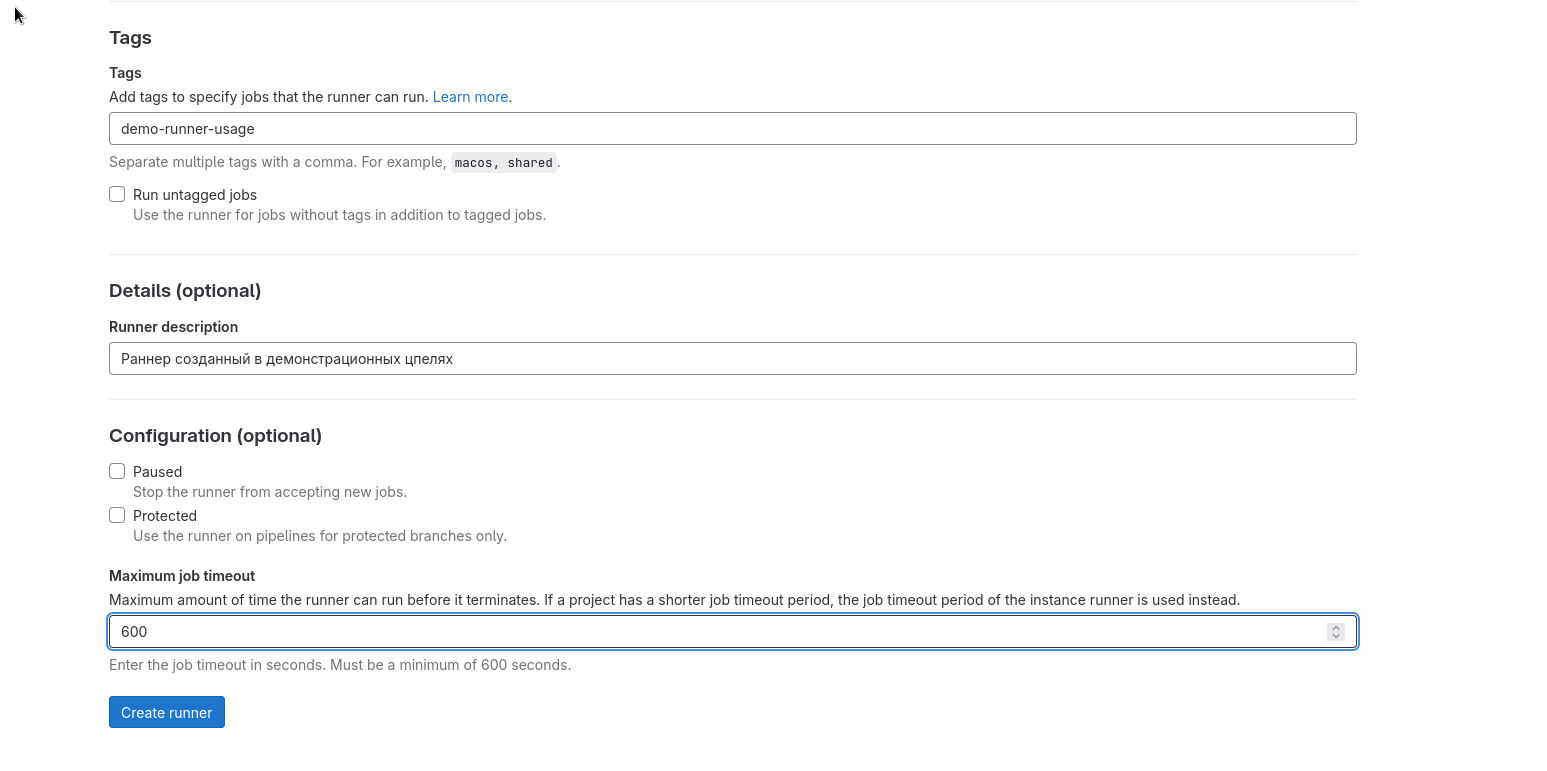Check the Protected checkbox
This screenshot has width=1547, height=771.
117,515
